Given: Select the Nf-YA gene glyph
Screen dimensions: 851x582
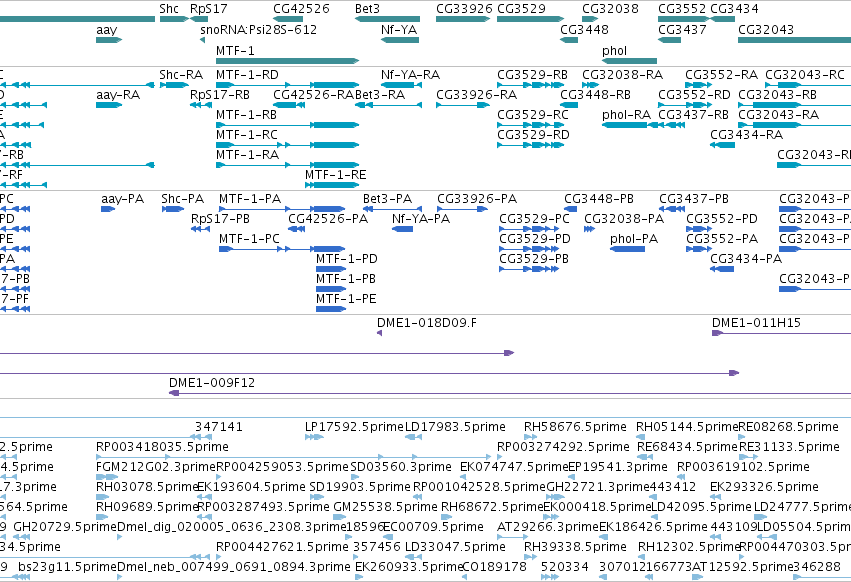Looking at the screenshot, I should coord(399,40).
